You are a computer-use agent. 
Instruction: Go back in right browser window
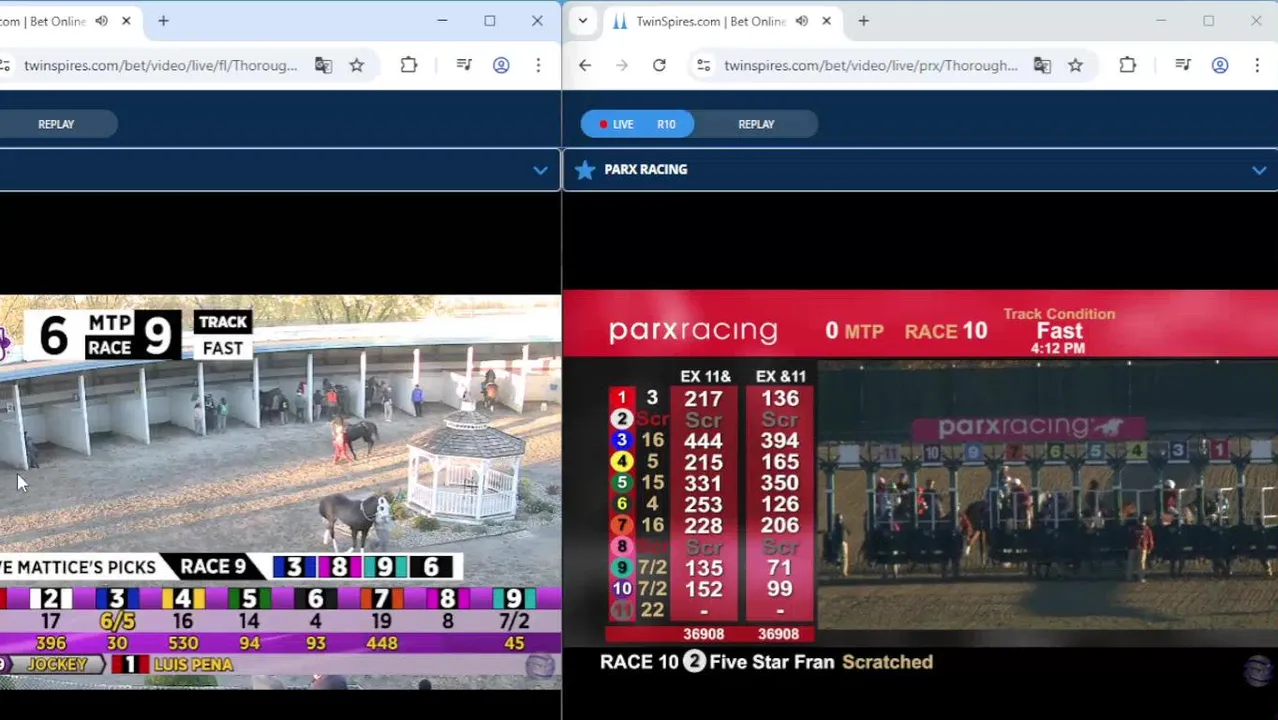[585, 65]
